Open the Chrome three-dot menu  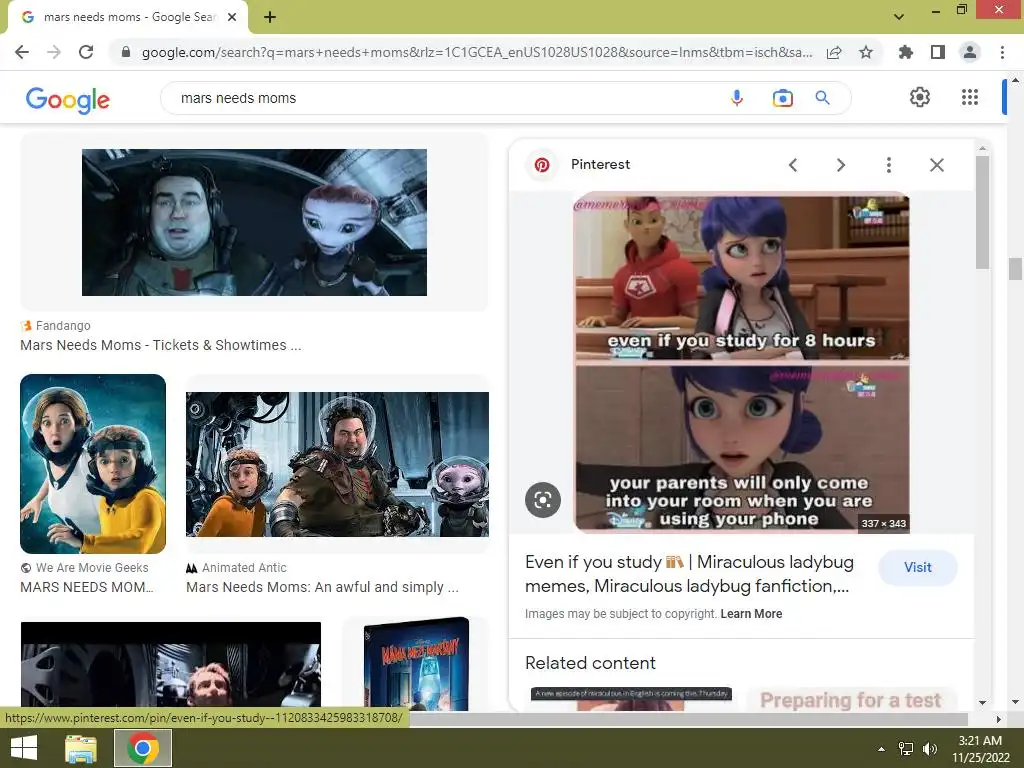point(1002,52)
